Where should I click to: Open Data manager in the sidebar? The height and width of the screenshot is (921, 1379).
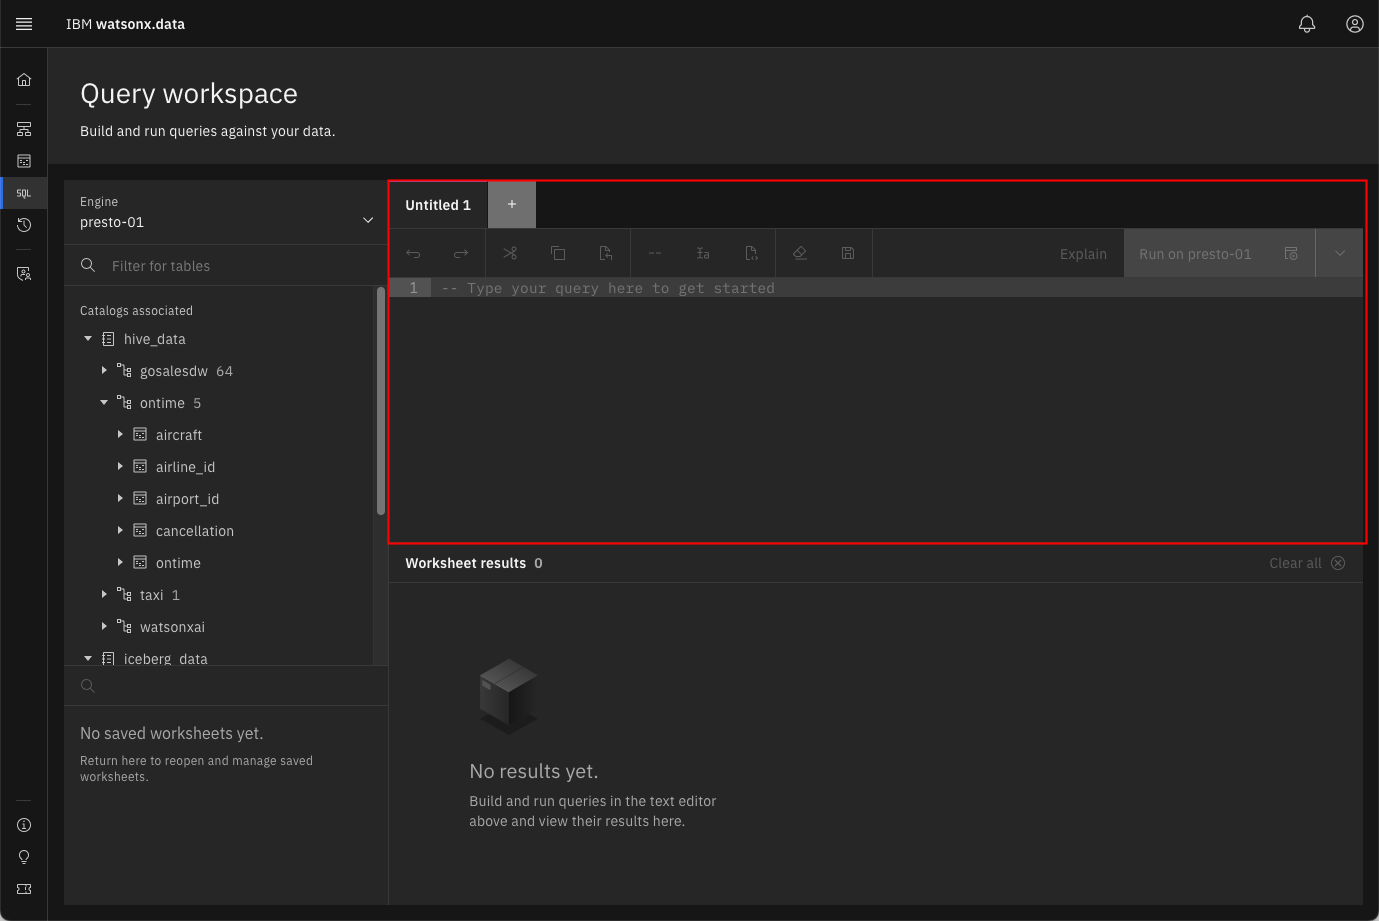click(24, 161)
